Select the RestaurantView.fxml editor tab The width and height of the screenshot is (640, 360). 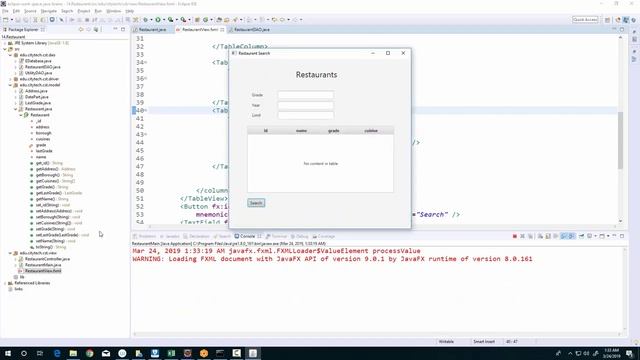point(200,30)
